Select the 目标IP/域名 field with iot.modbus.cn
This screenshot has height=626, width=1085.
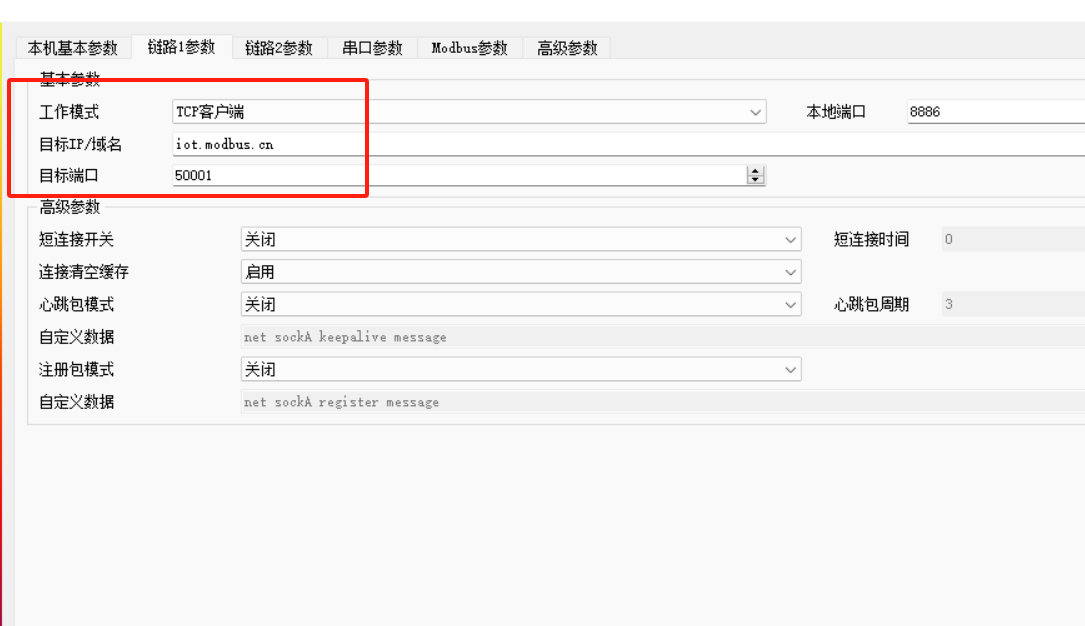coord(400,143)
